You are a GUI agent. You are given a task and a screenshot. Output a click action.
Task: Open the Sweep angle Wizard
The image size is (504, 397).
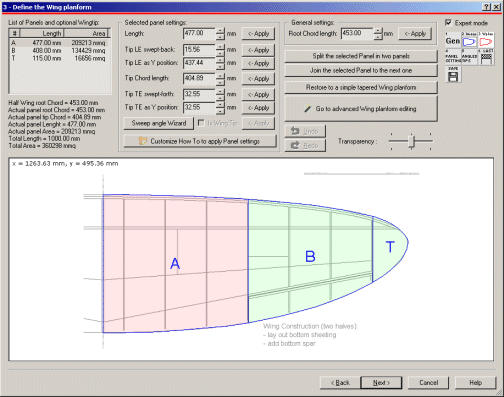(159, 123)
